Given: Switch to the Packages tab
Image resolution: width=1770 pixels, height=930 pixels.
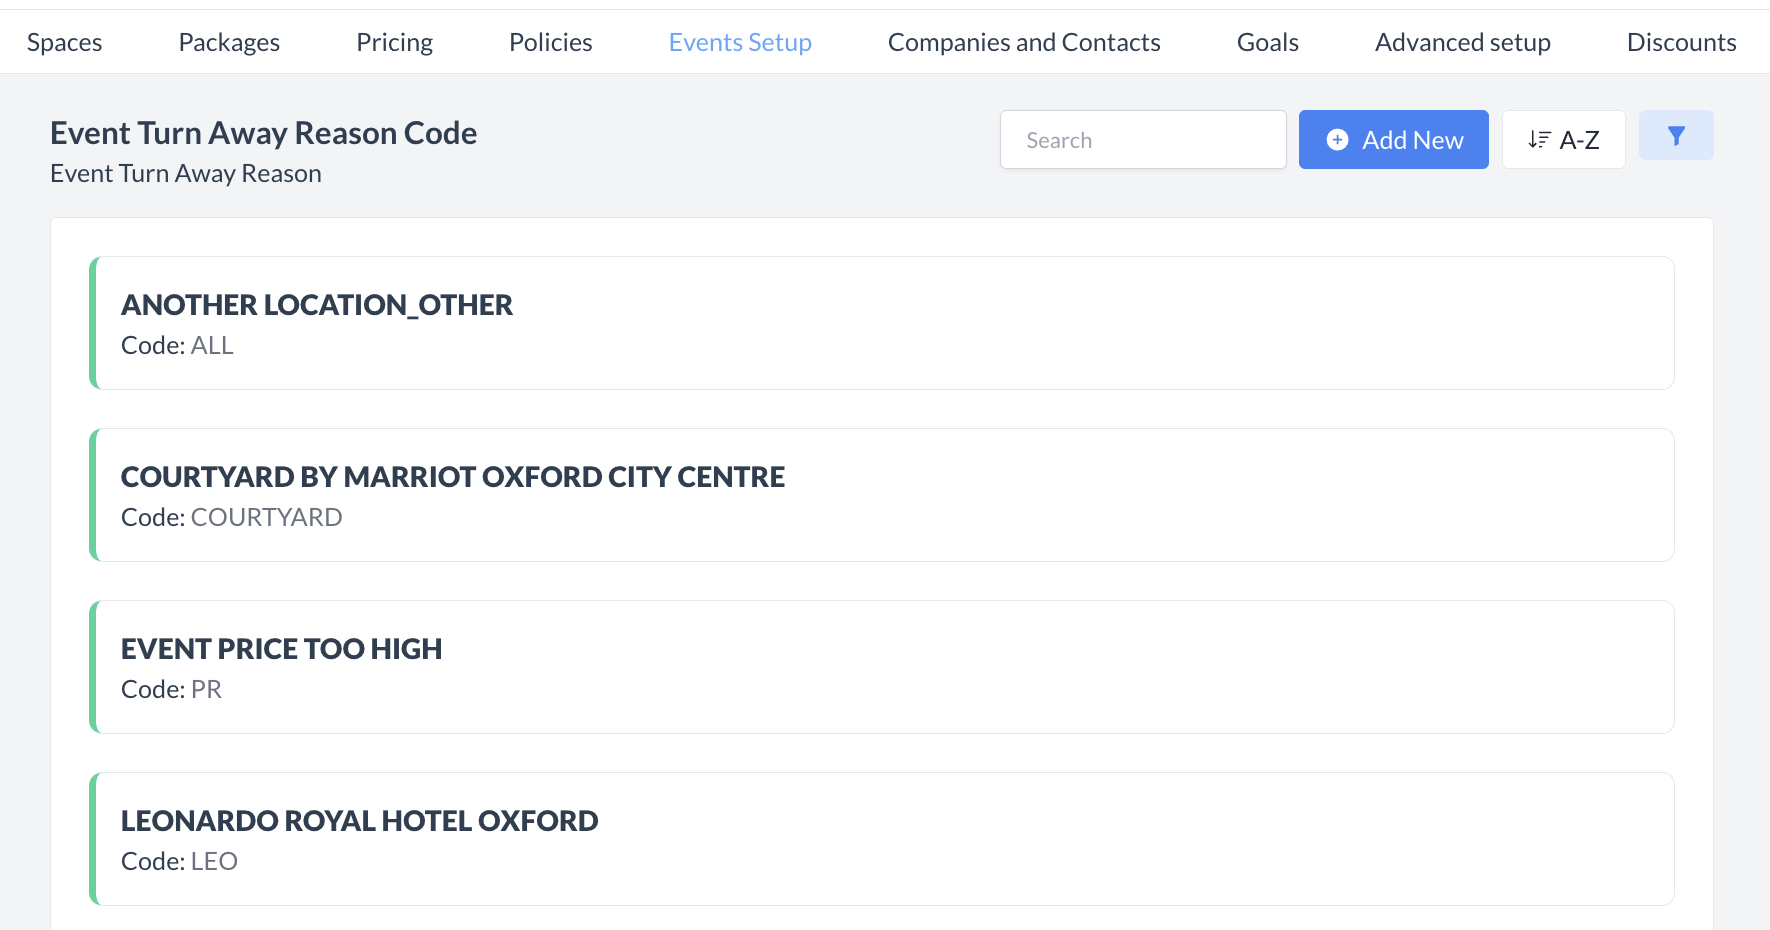Looking at the screenshot, I should pyautogui.click(x=229, y=42).
